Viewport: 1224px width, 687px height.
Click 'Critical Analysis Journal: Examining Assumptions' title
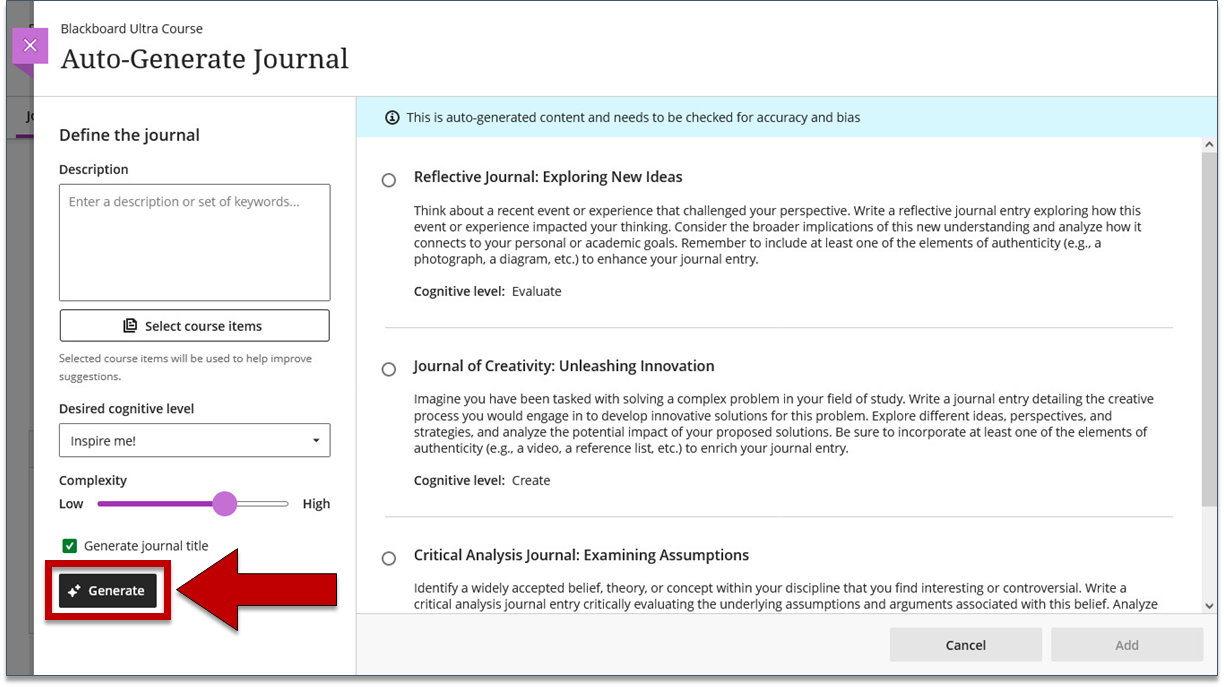(x=581, y=555)
